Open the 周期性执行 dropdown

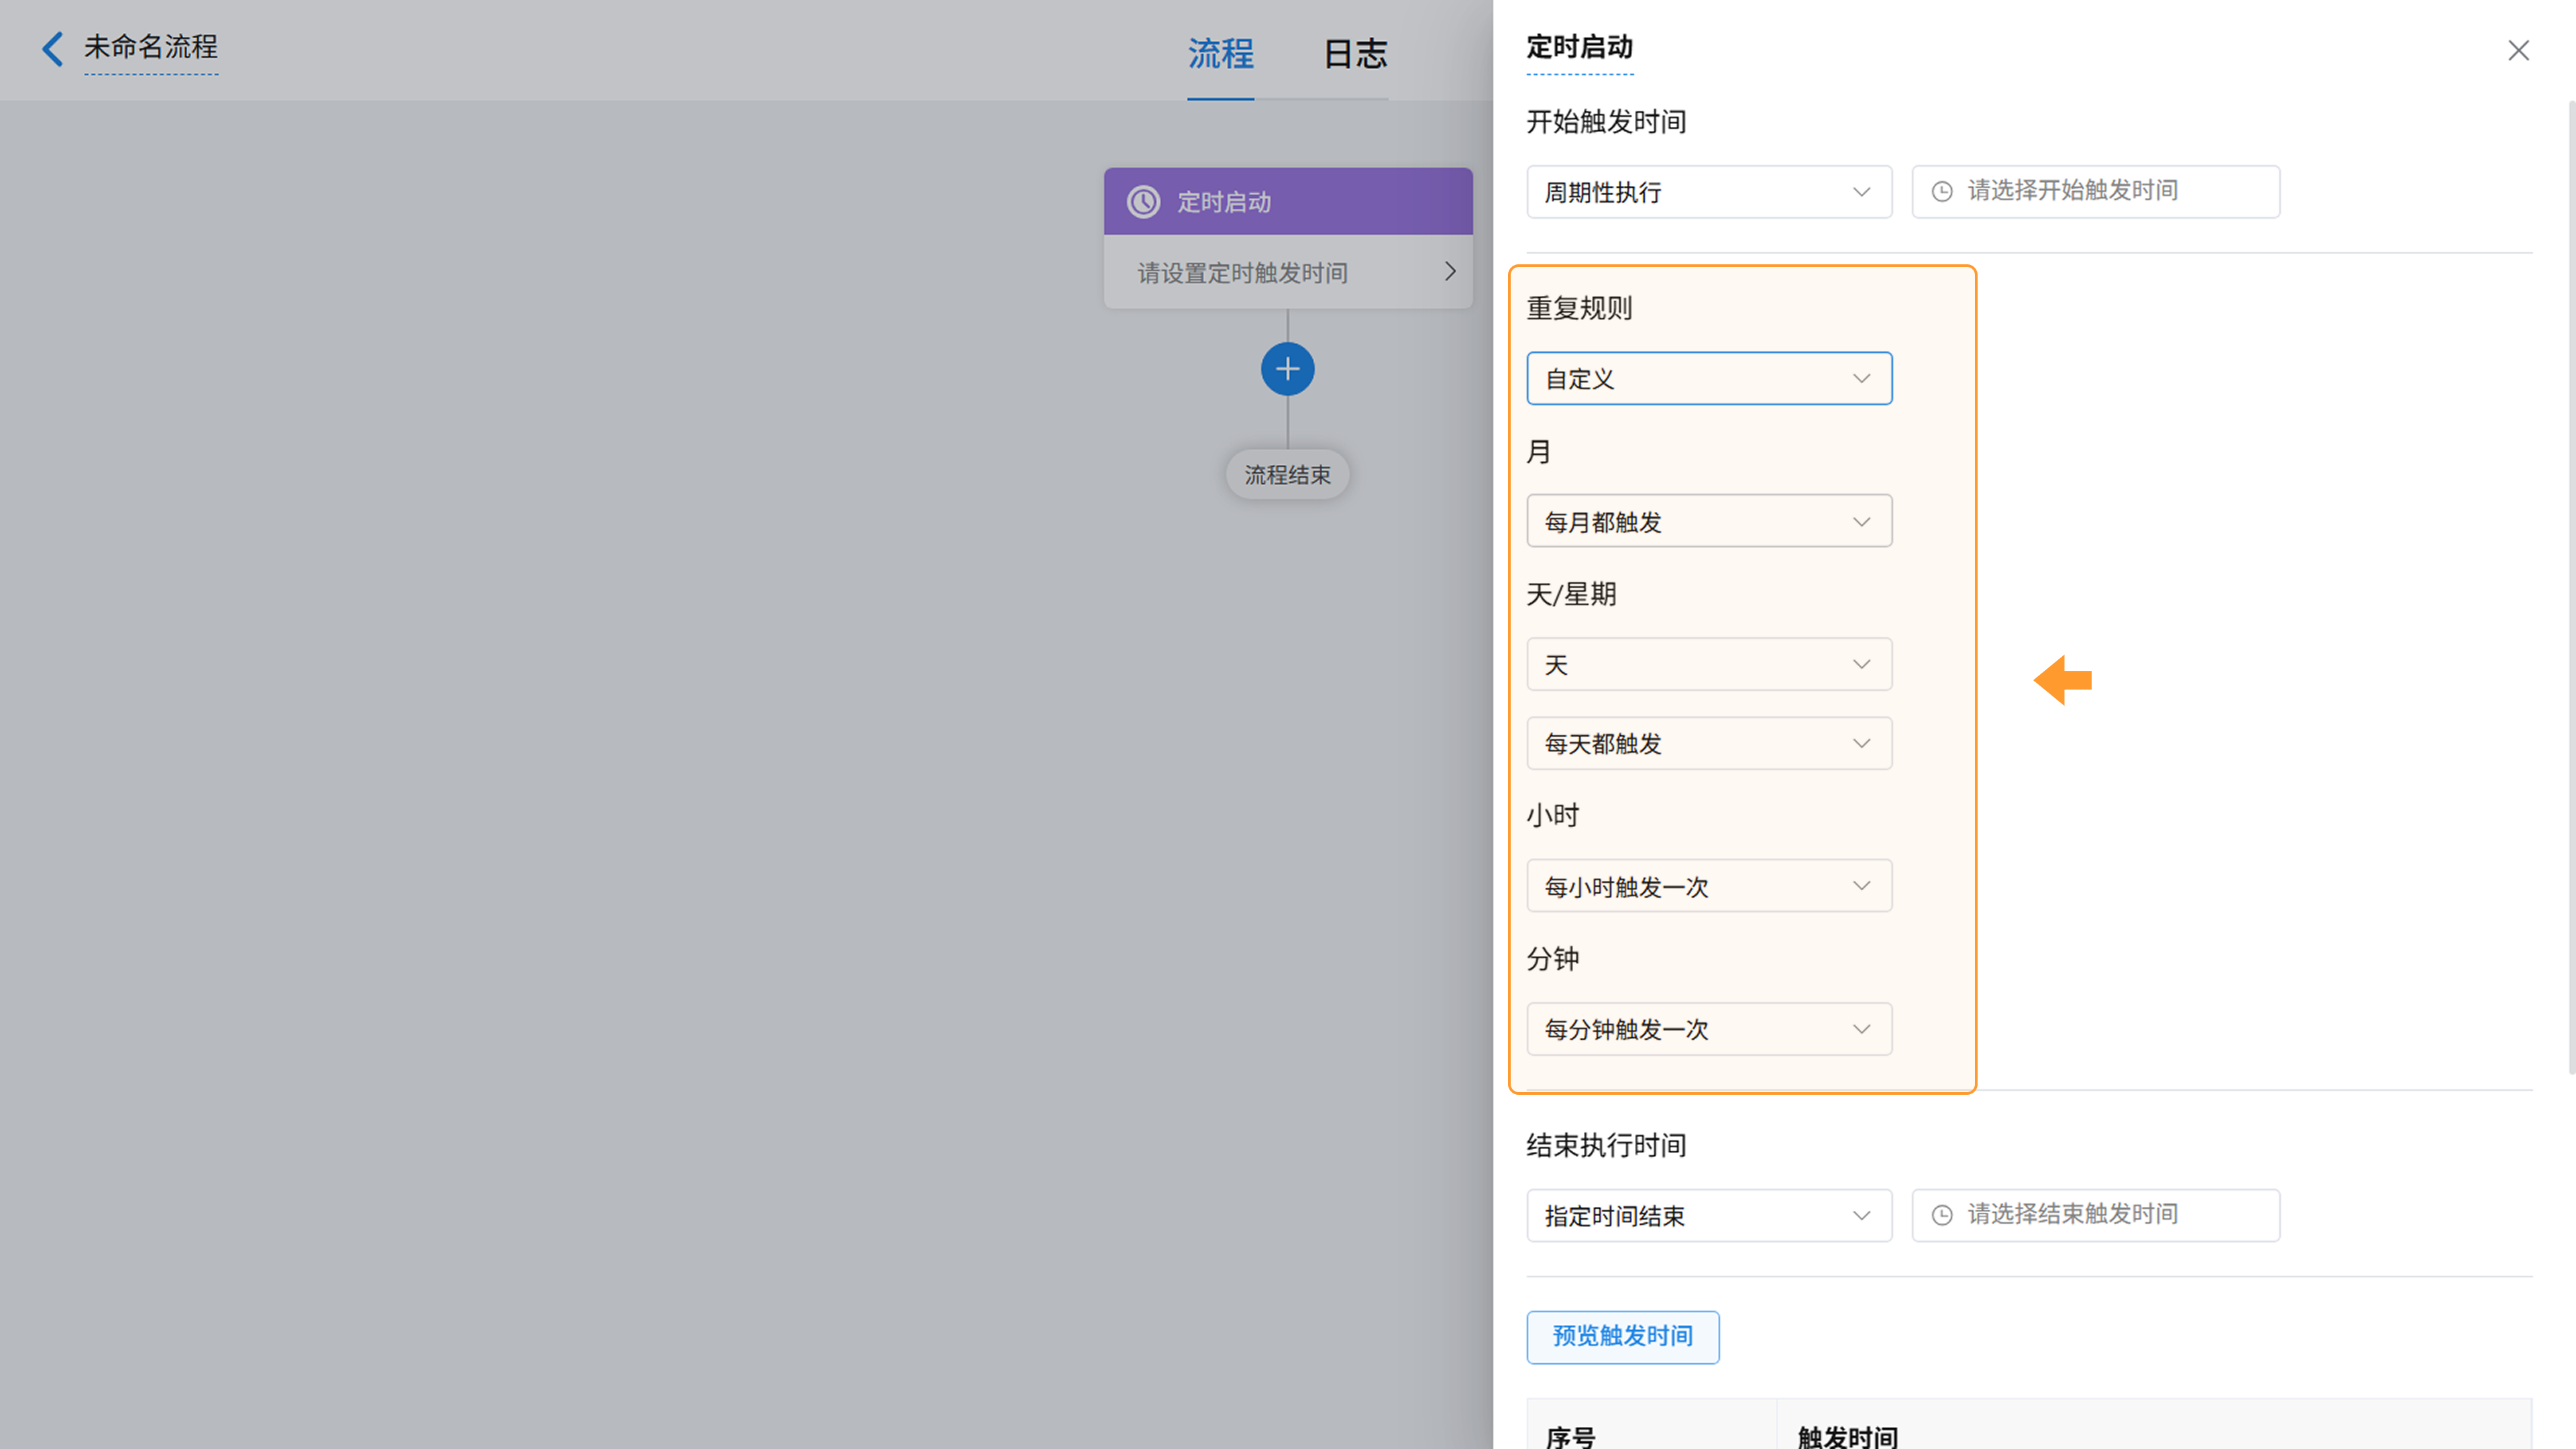pyautogui.click(x=1708, y=192)
